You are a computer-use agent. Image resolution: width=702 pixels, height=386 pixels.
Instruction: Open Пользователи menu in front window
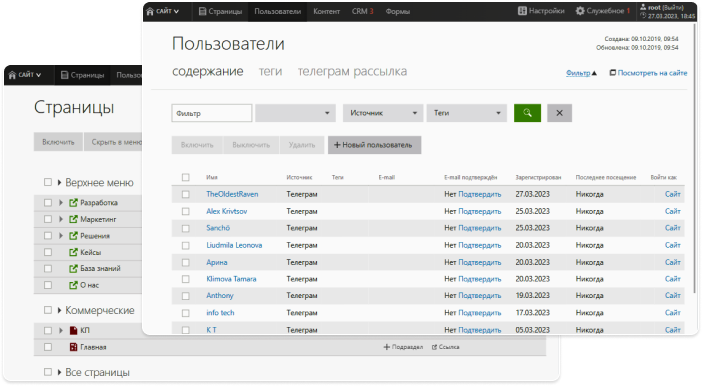278,11
